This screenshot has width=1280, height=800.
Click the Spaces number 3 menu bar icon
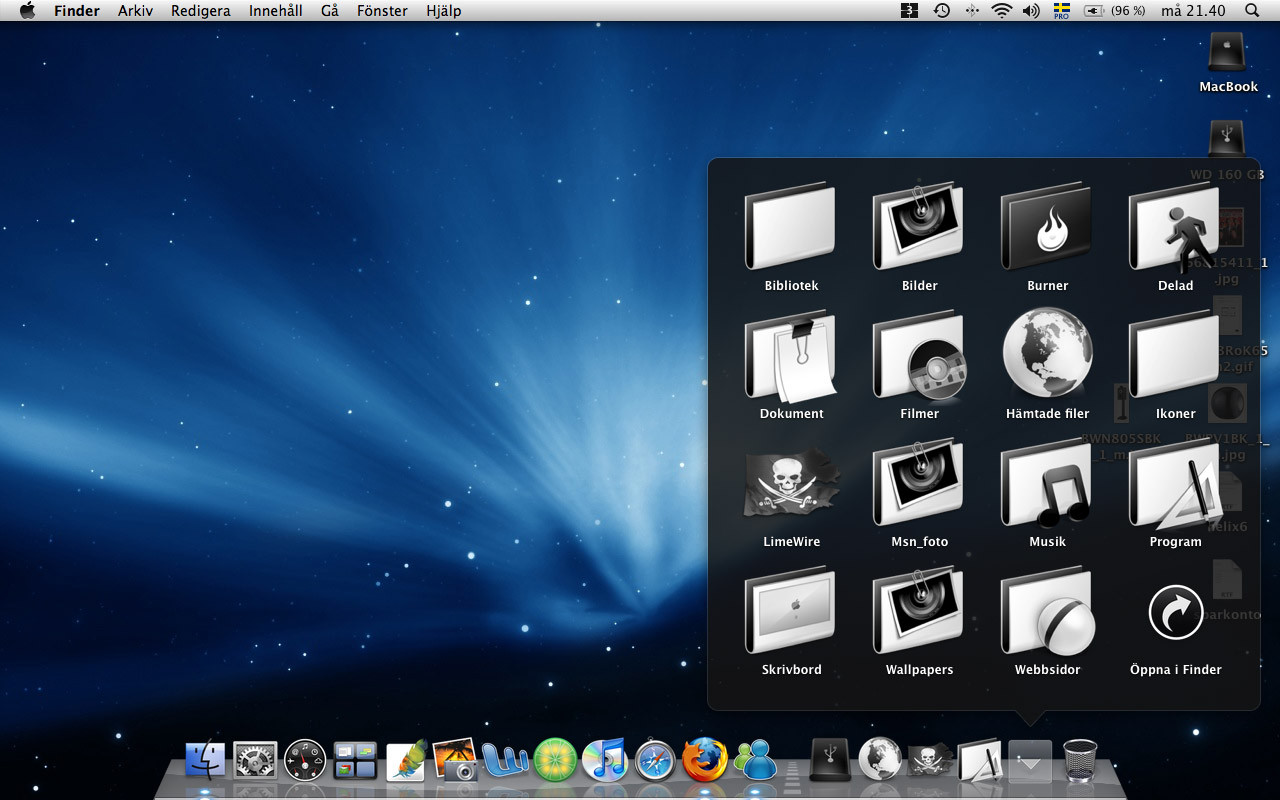click(x=909, y=11)
